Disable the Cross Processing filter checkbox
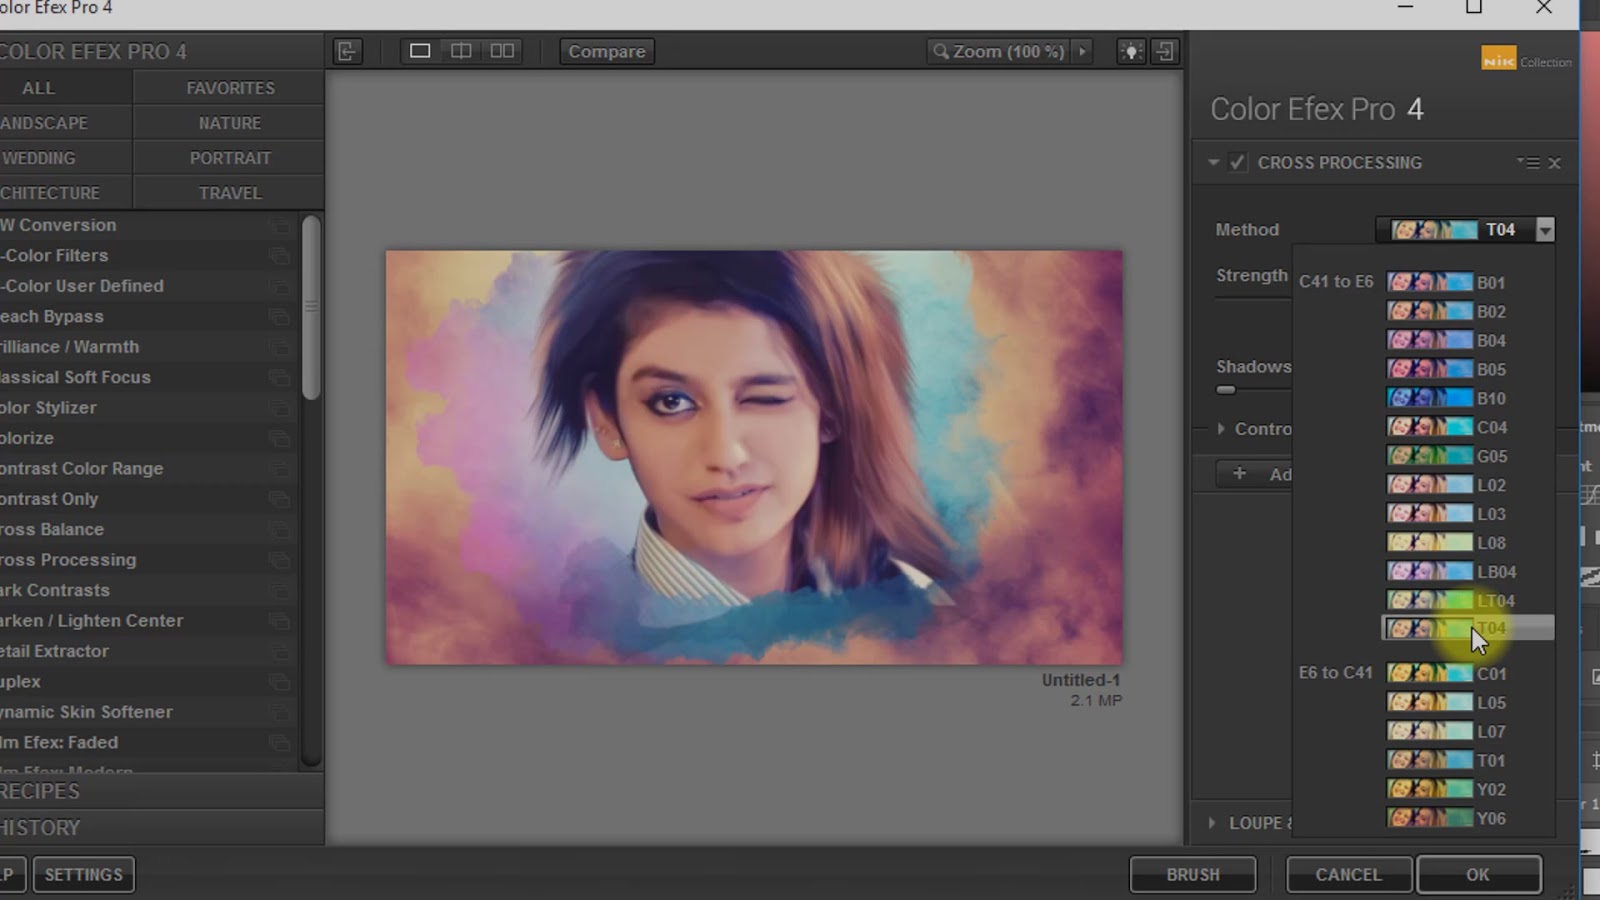 [x=1238, y=162]
